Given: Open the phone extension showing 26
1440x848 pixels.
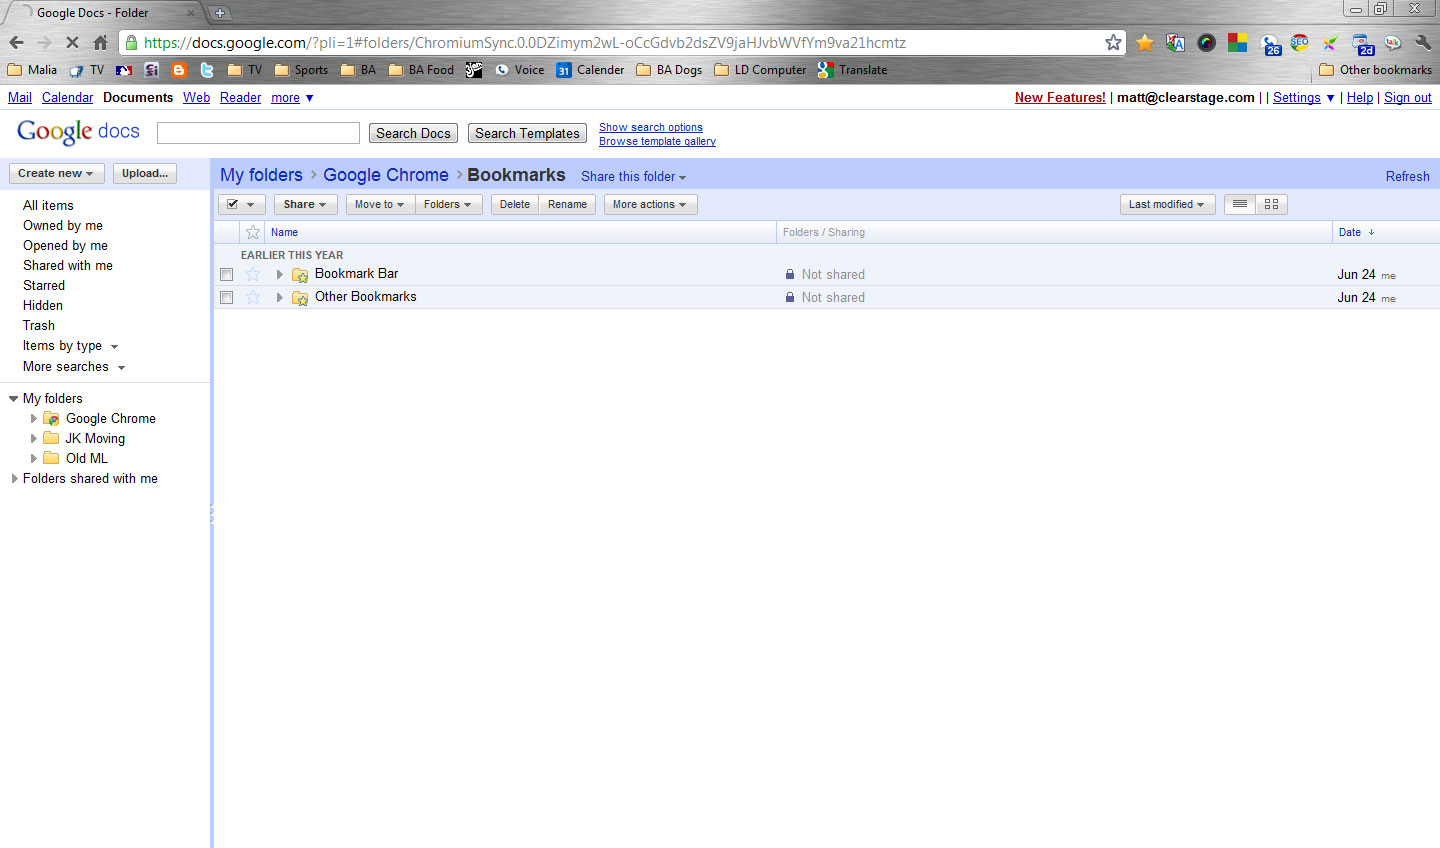Looking at the screenshot, I should (x=1270, y=44).
